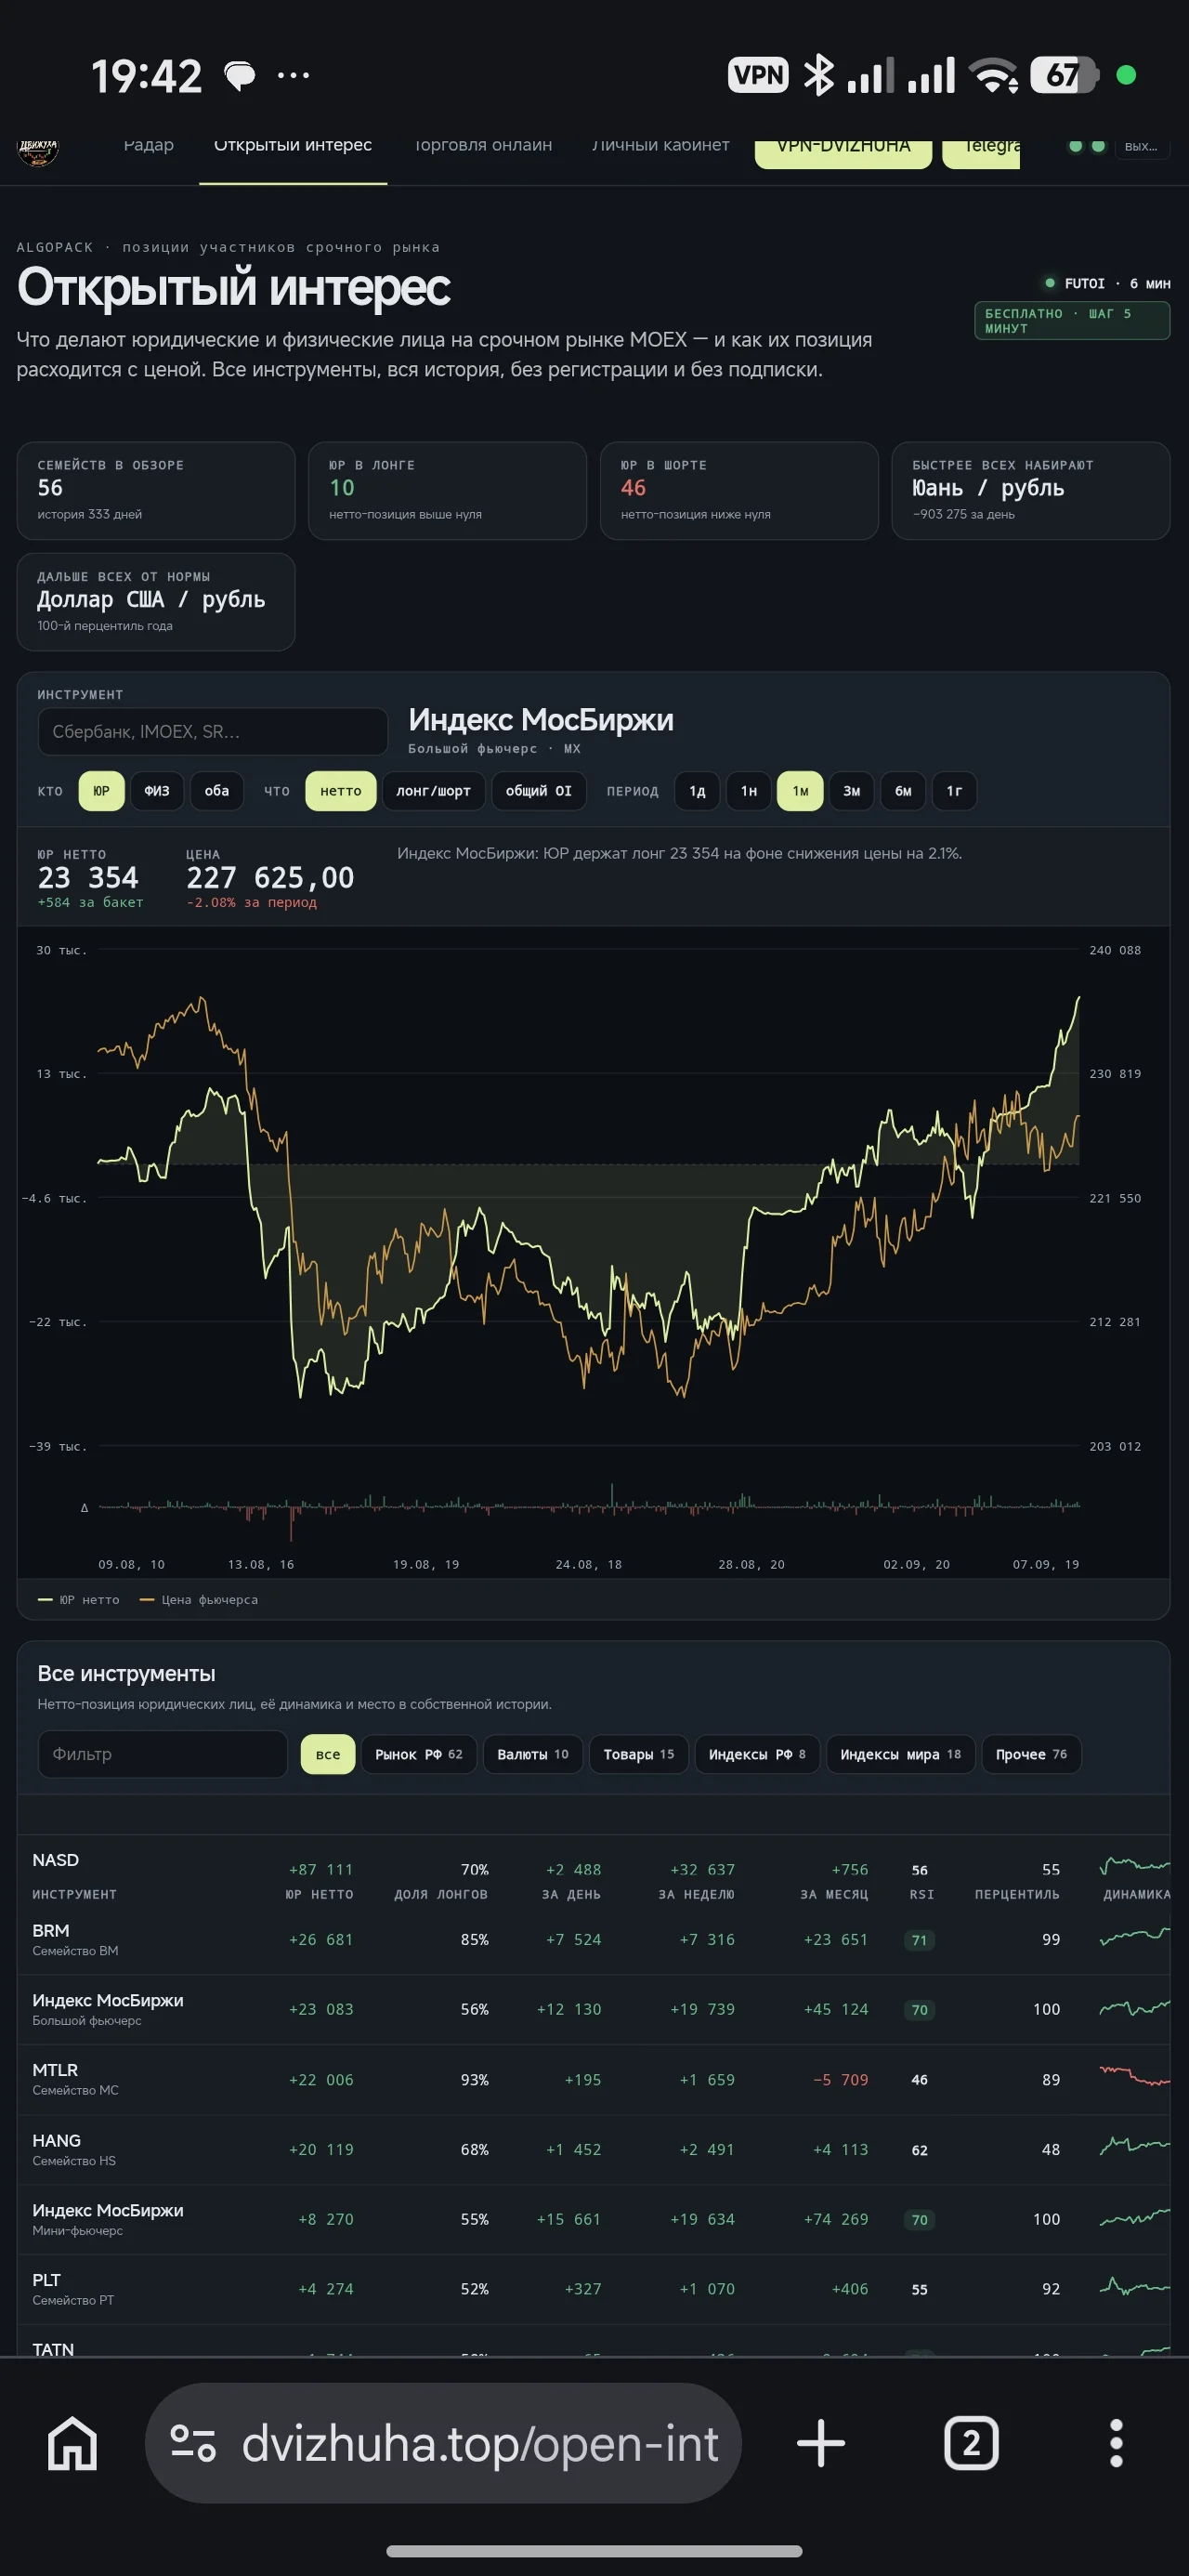Open the Юань / рубль fastest-growing card
Viewport: 1189px width, 2576px height.
click(1031, 491)
